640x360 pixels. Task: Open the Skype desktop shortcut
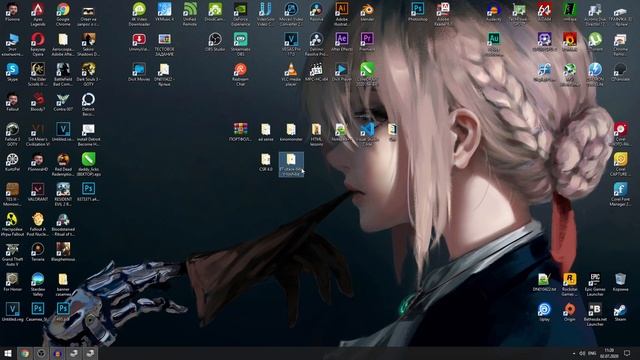(x=12, y=73)
